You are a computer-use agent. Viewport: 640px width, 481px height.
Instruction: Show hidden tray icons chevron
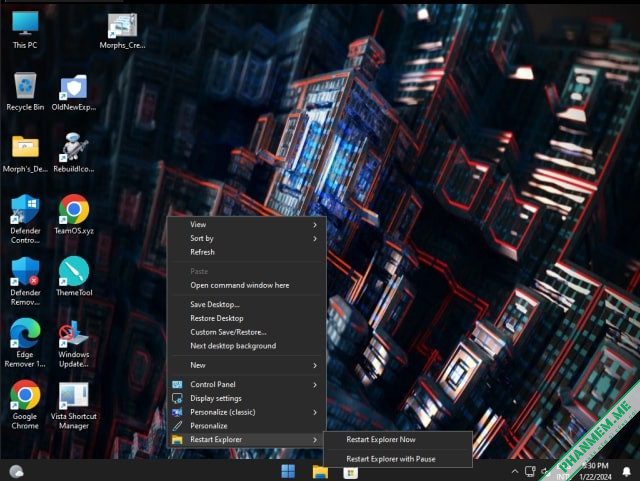coord(515,472)
